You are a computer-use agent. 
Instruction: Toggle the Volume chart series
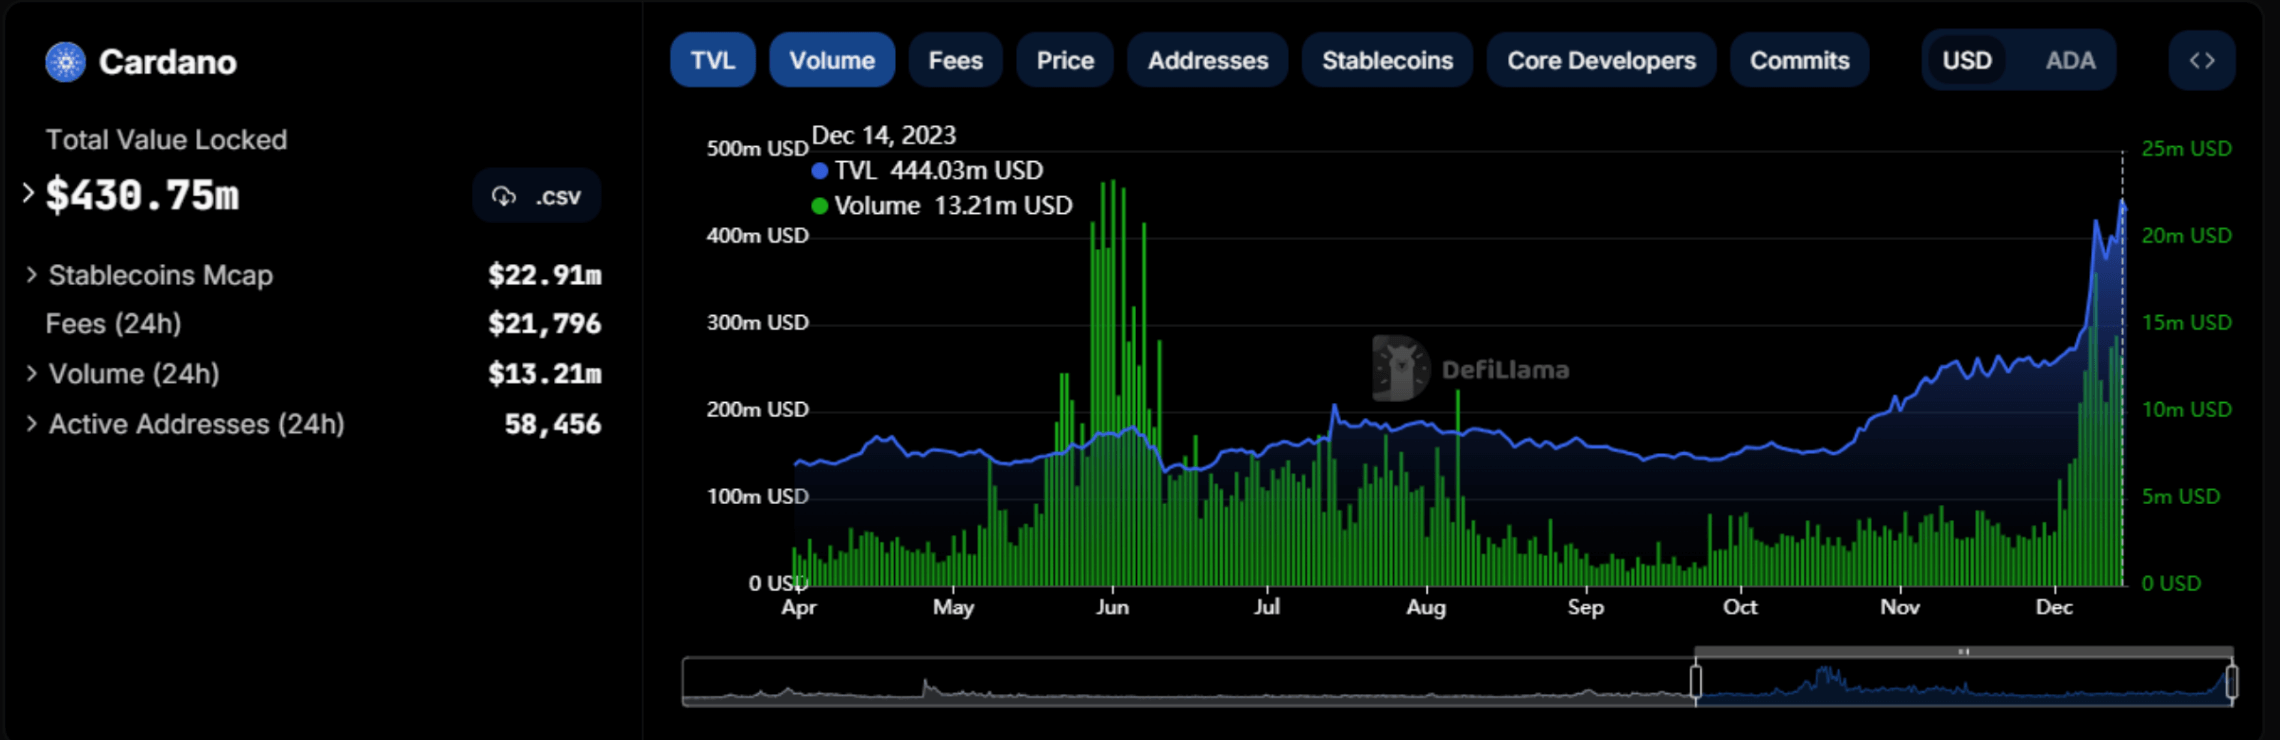tap(832, 60)
